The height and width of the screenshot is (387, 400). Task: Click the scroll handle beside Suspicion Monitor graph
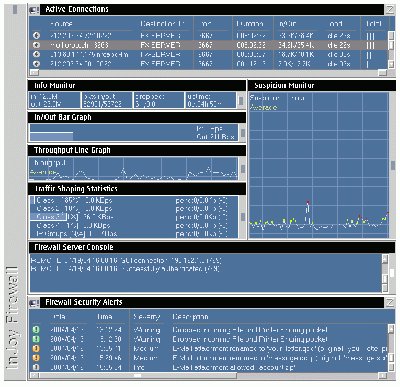pos(393,165)
